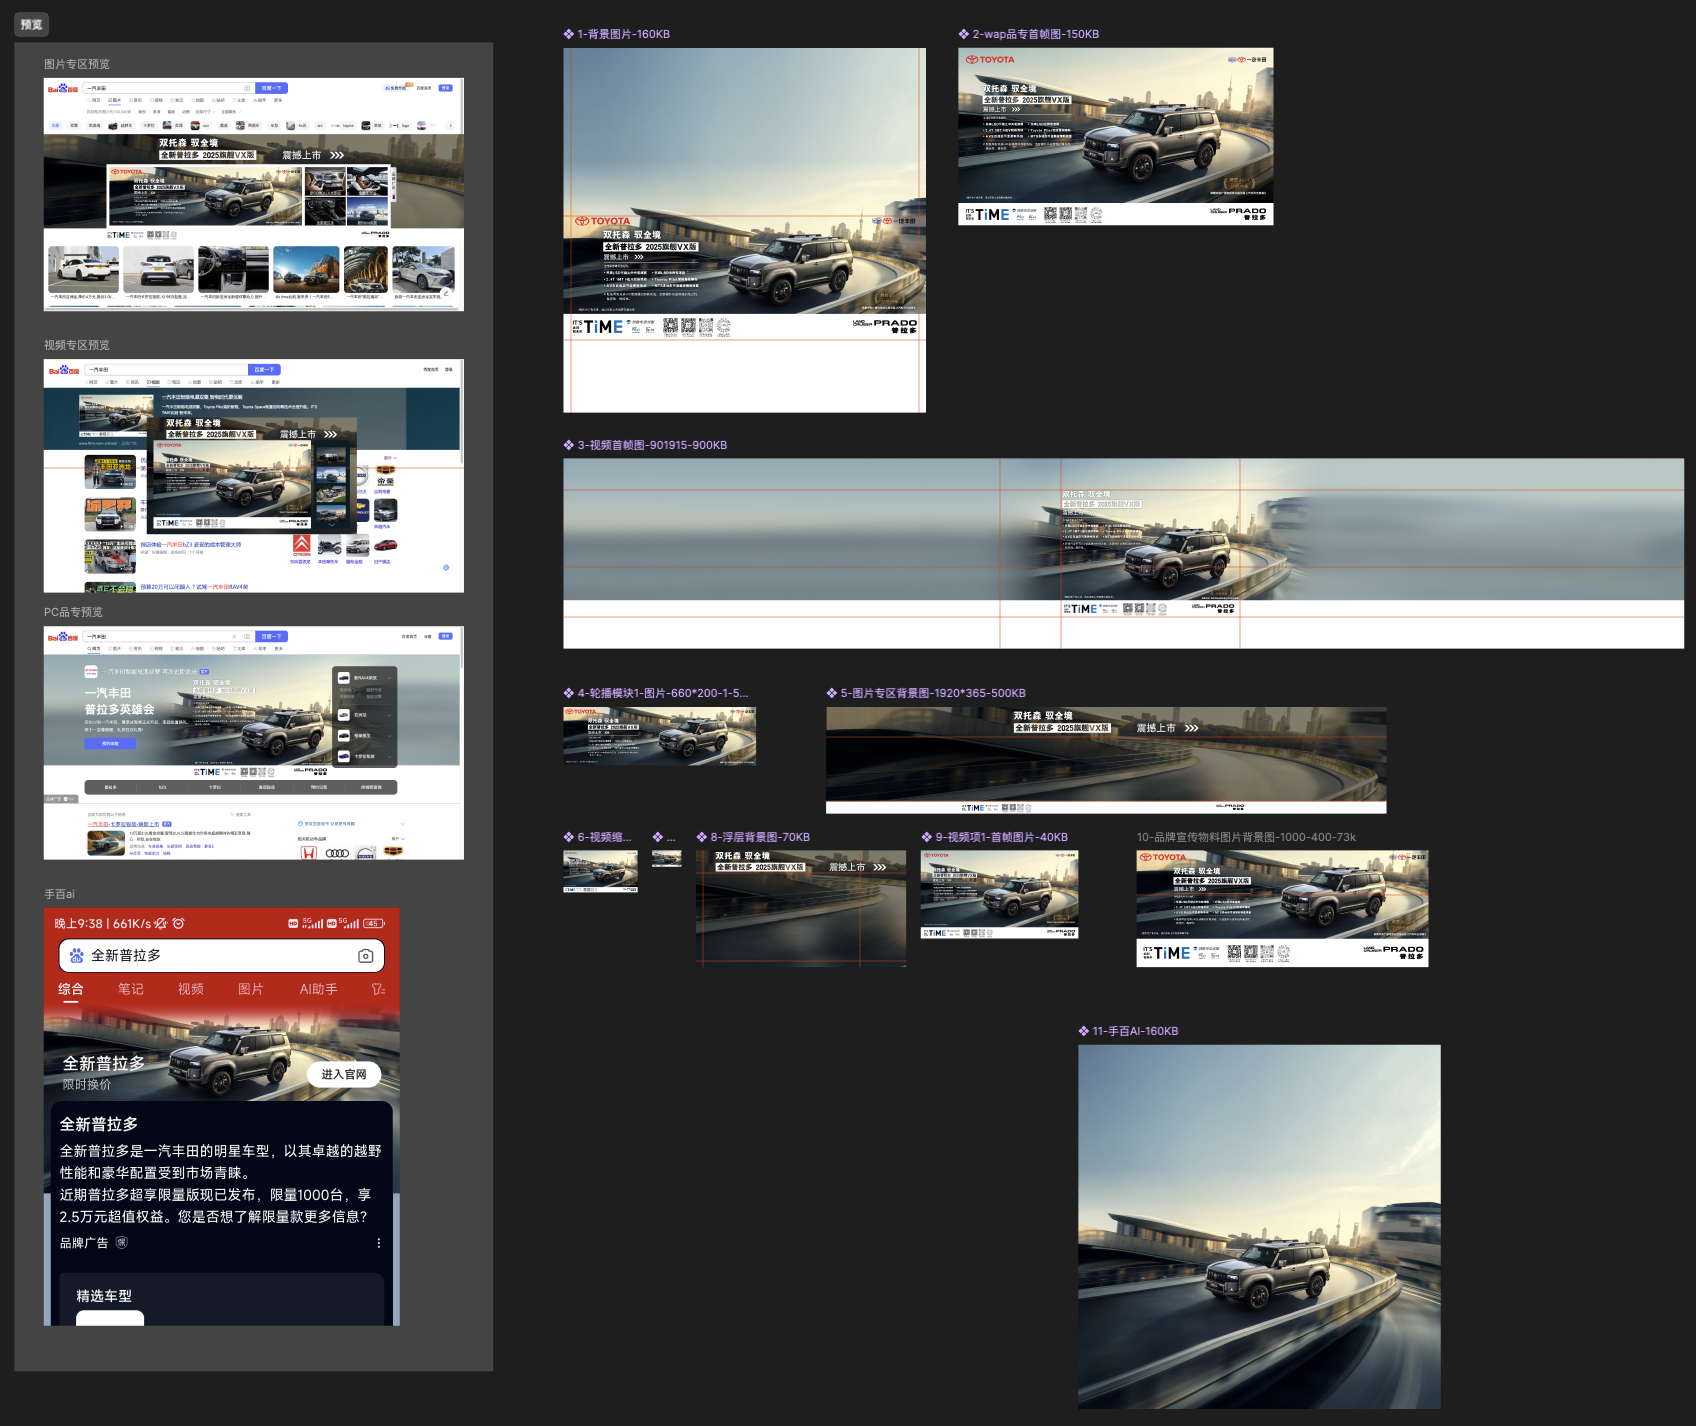Select frame label 3-视频首帧图-901915-900KB
This screenshot has width=1696, height=1426.
pos(652,445)
